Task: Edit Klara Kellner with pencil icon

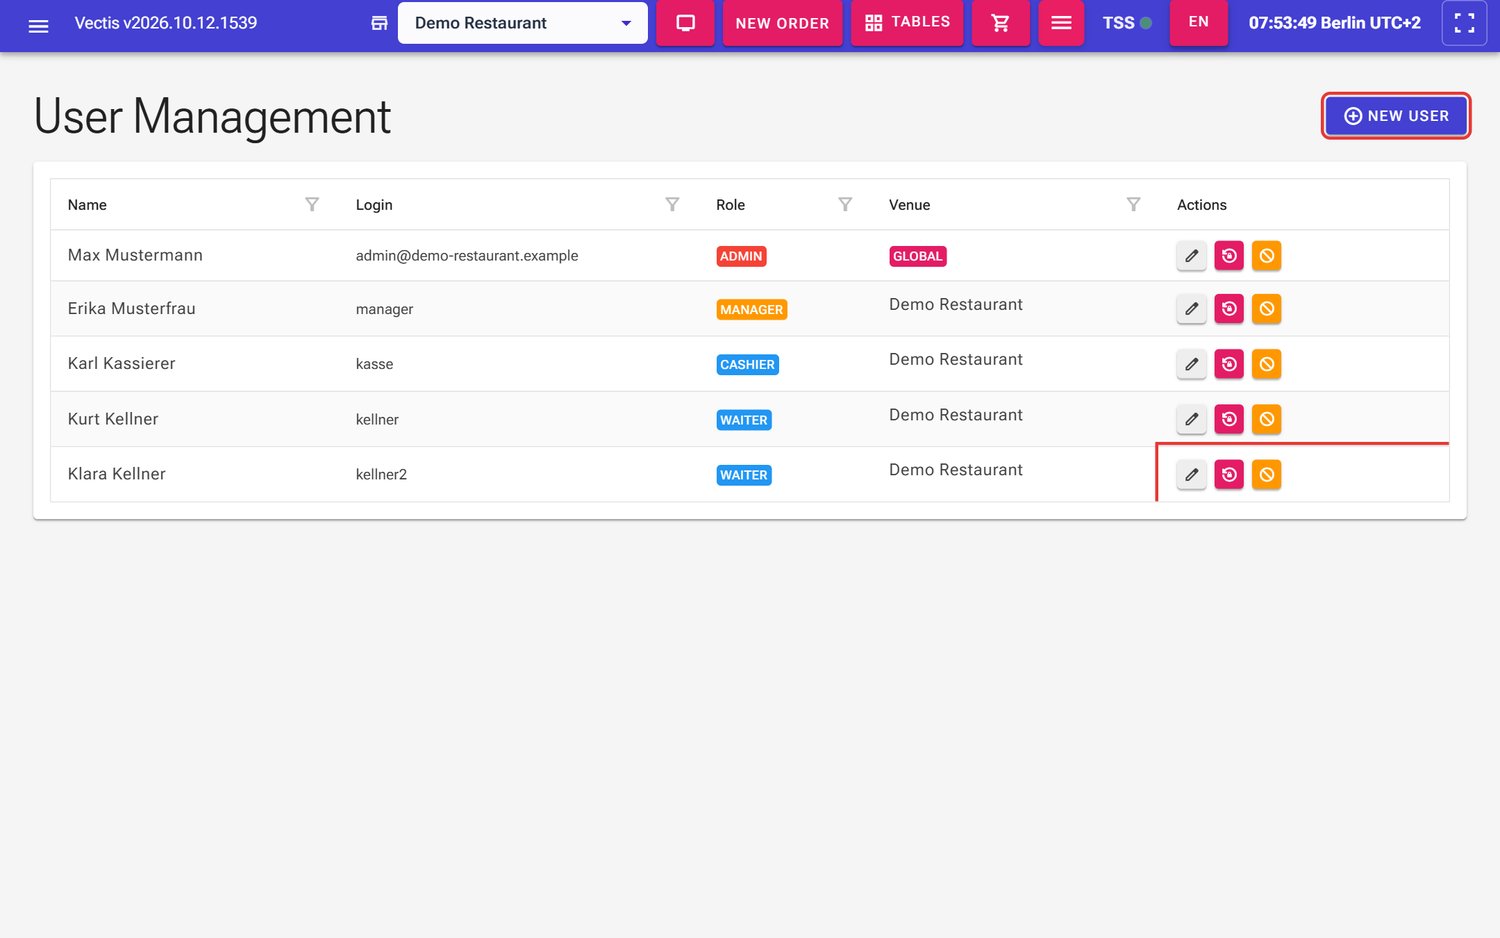Action: 1191,474
